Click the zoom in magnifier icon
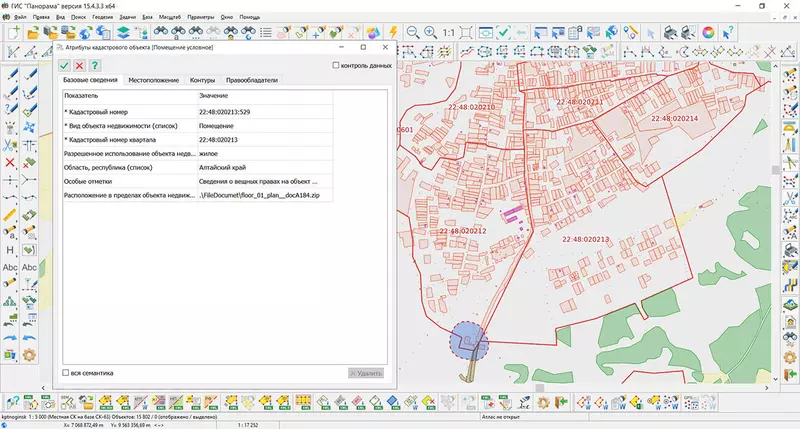Viewport: 800px width, 429px height. point(429,33)
